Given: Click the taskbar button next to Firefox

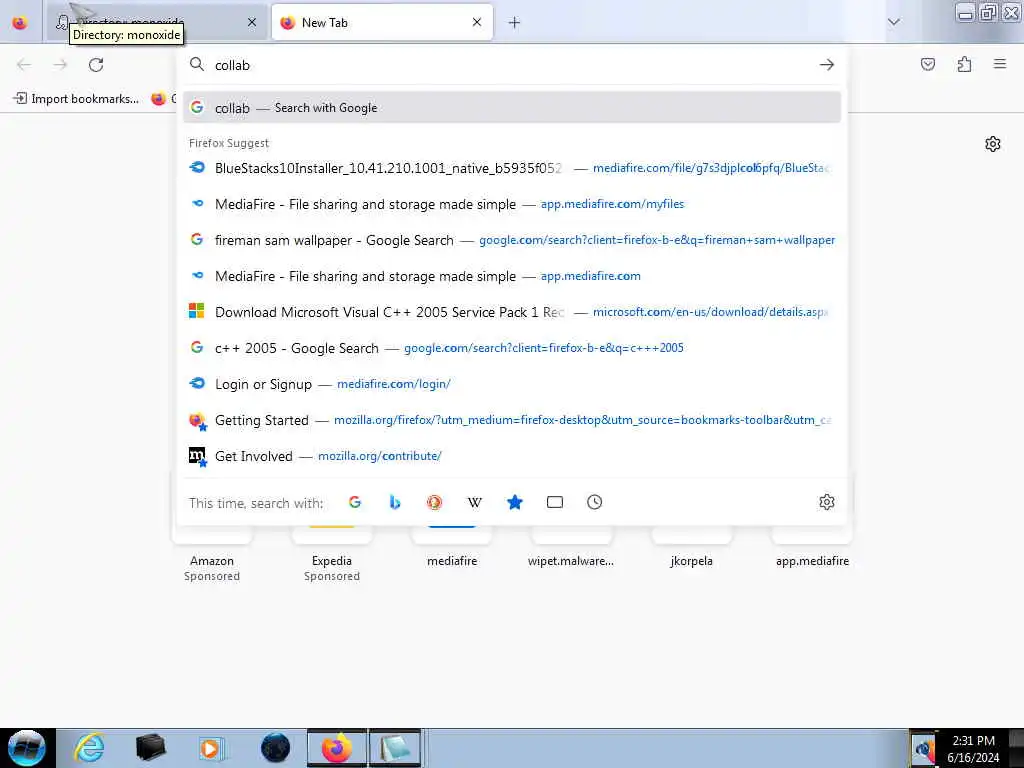Looking at the screenshot, I should pyautogui.click(x=395, y=748).
